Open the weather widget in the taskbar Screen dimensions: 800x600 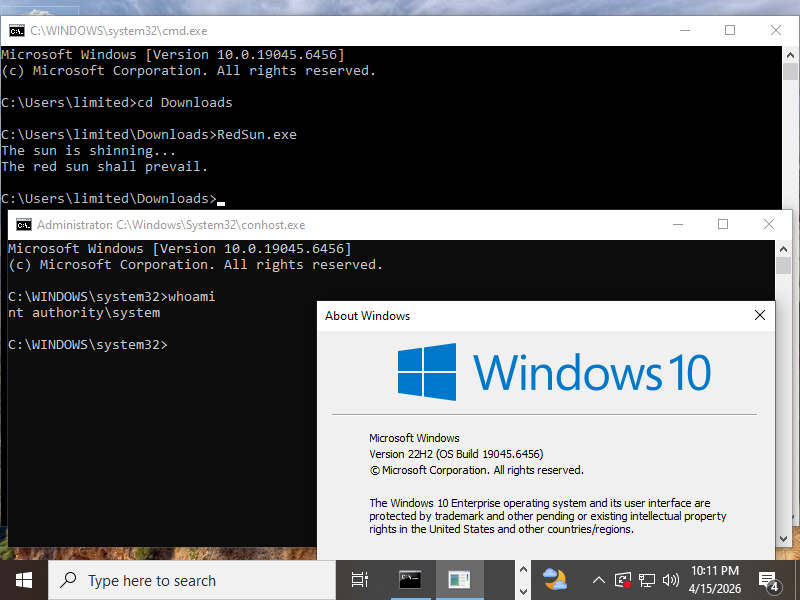(x=555, y=580)
